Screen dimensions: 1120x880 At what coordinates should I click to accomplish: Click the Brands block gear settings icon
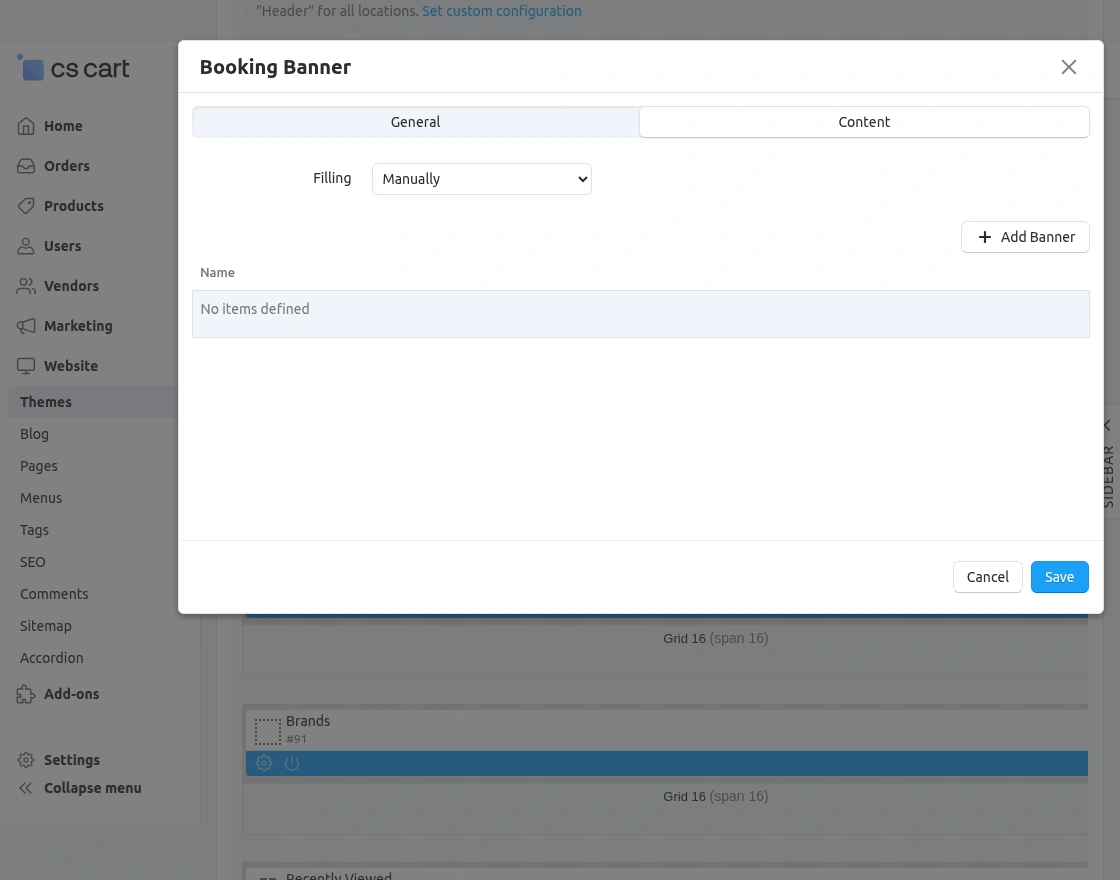(264, 763)
